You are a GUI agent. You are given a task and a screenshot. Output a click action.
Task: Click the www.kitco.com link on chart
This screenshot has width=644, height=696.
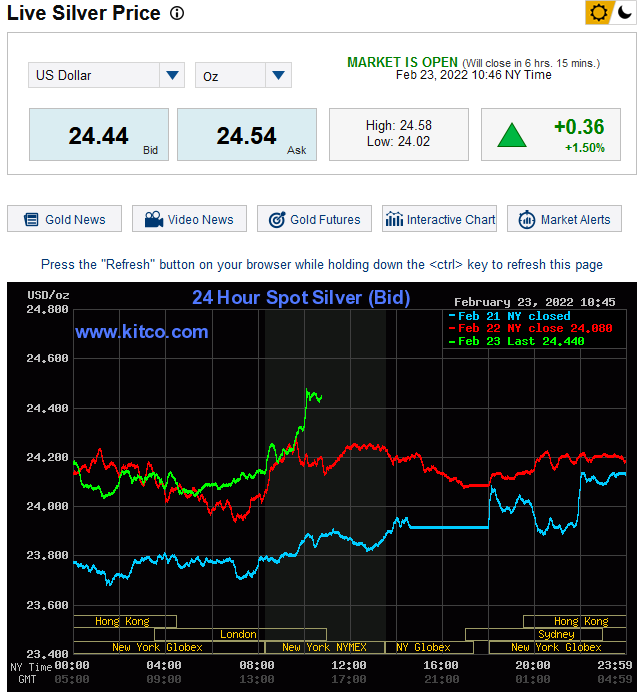142,332
